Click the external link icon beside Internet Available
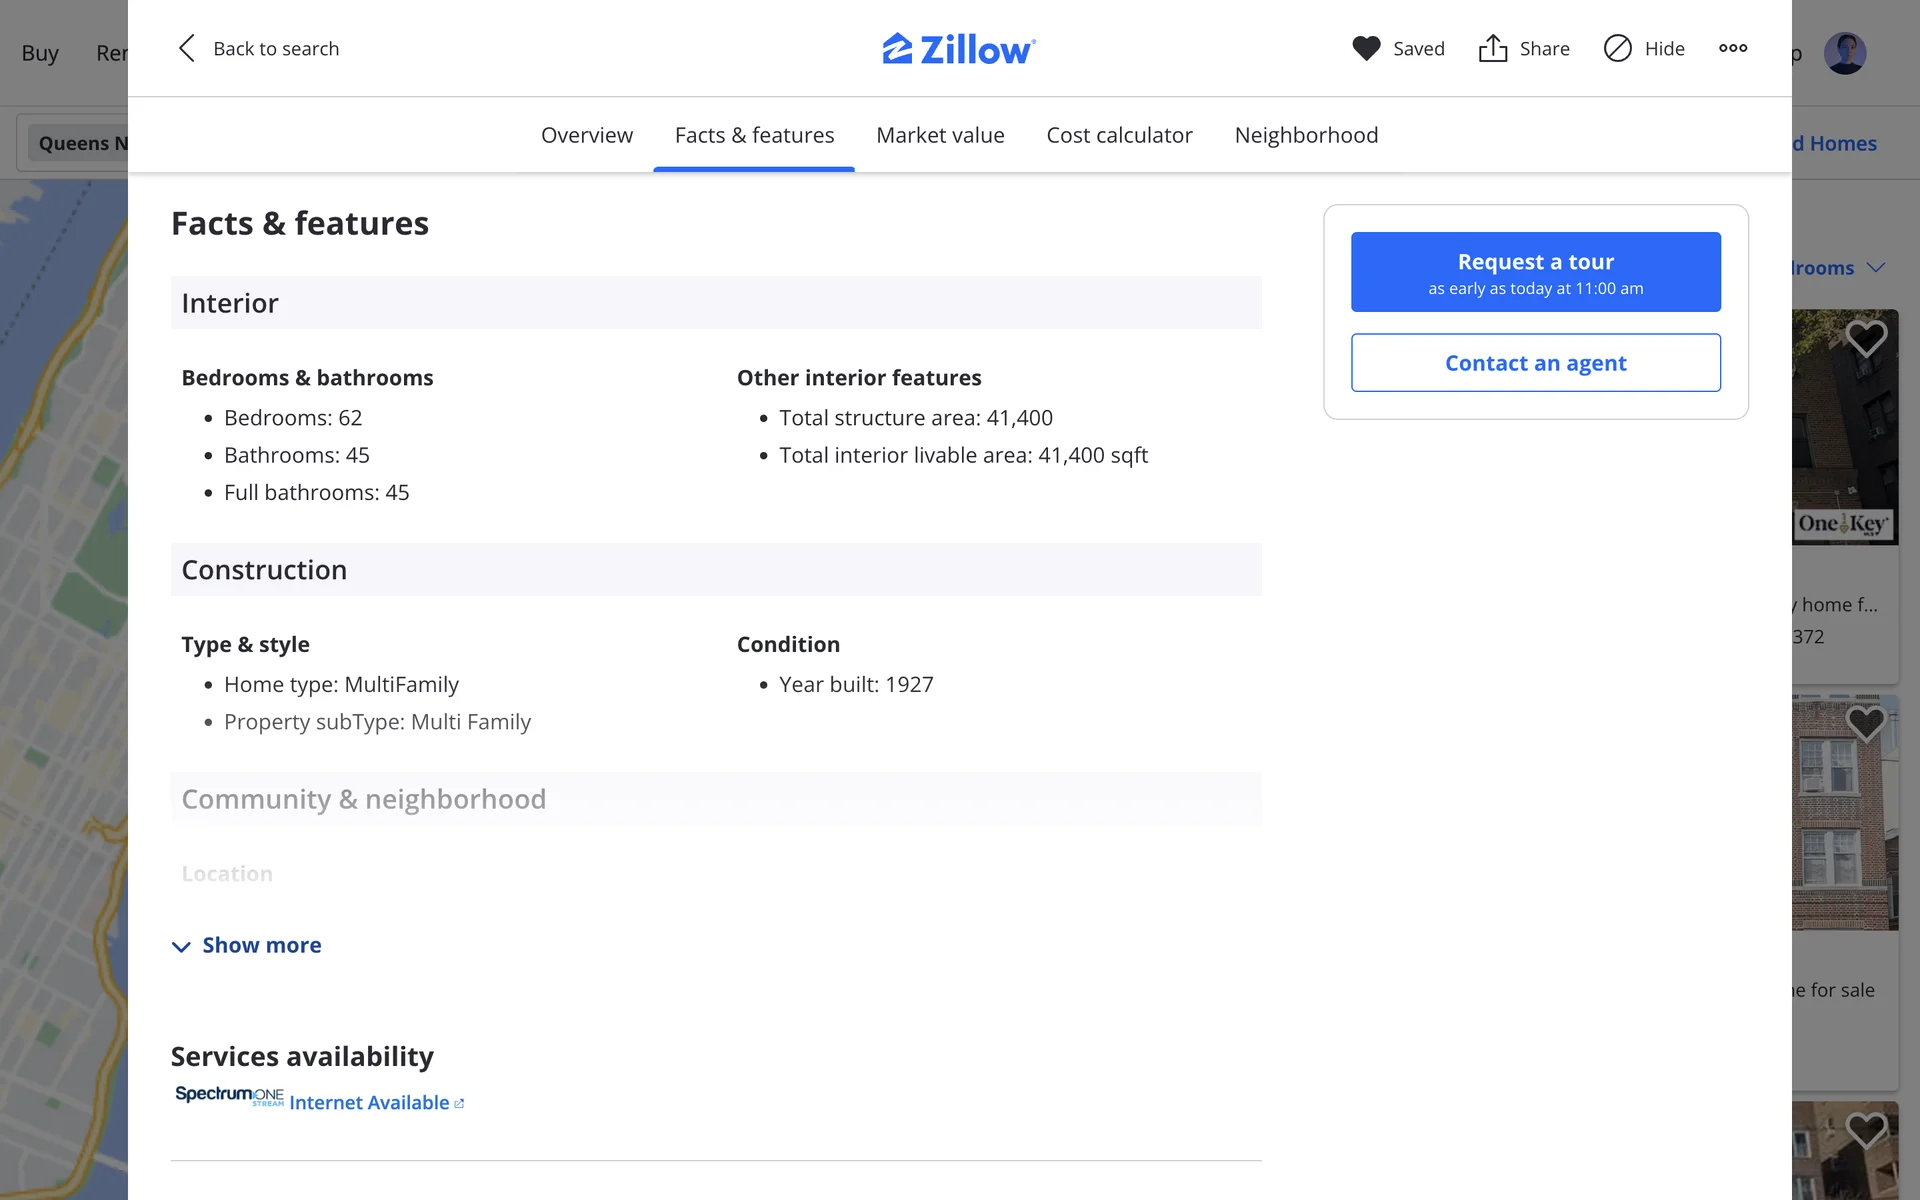 click(x=459, y=1104)
